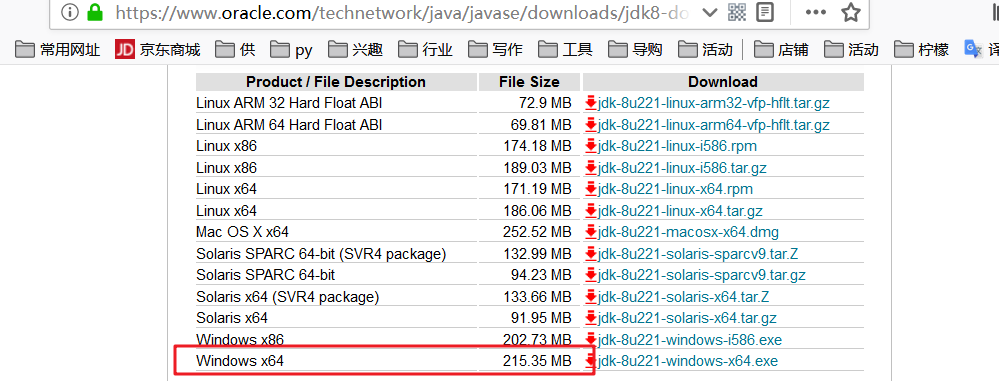Select Linux ARM 64 Hard Float ABI text
The width and height of the screenshot is (999, 381).
pyautogui.click(x=289, y=124)
